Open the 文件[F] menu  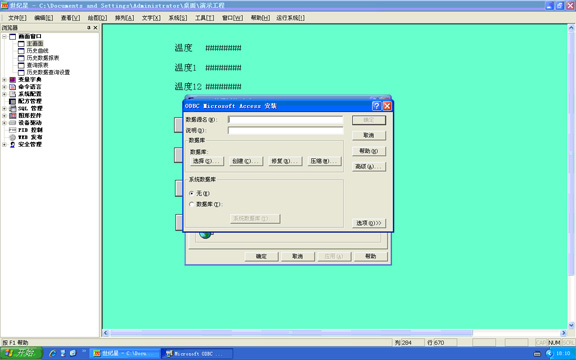tap(17, 18)
